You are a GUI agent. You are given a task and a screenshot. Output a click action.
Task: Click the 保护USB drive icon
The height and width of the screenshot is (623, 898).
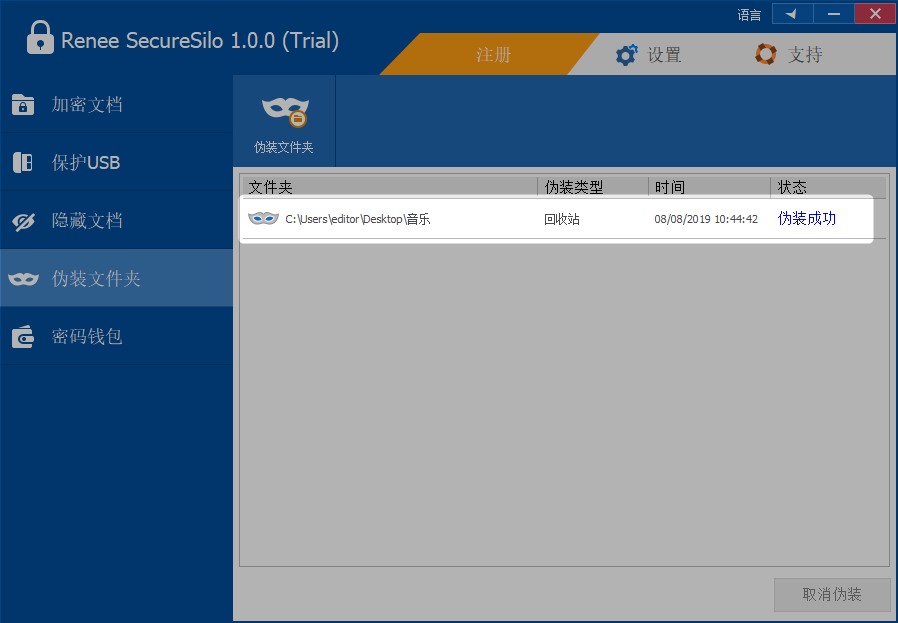point(23,163)
